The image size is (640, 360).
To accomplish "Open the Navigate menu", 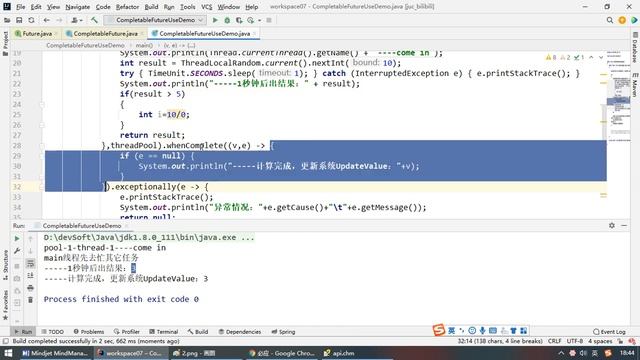I will click(78, 7).
